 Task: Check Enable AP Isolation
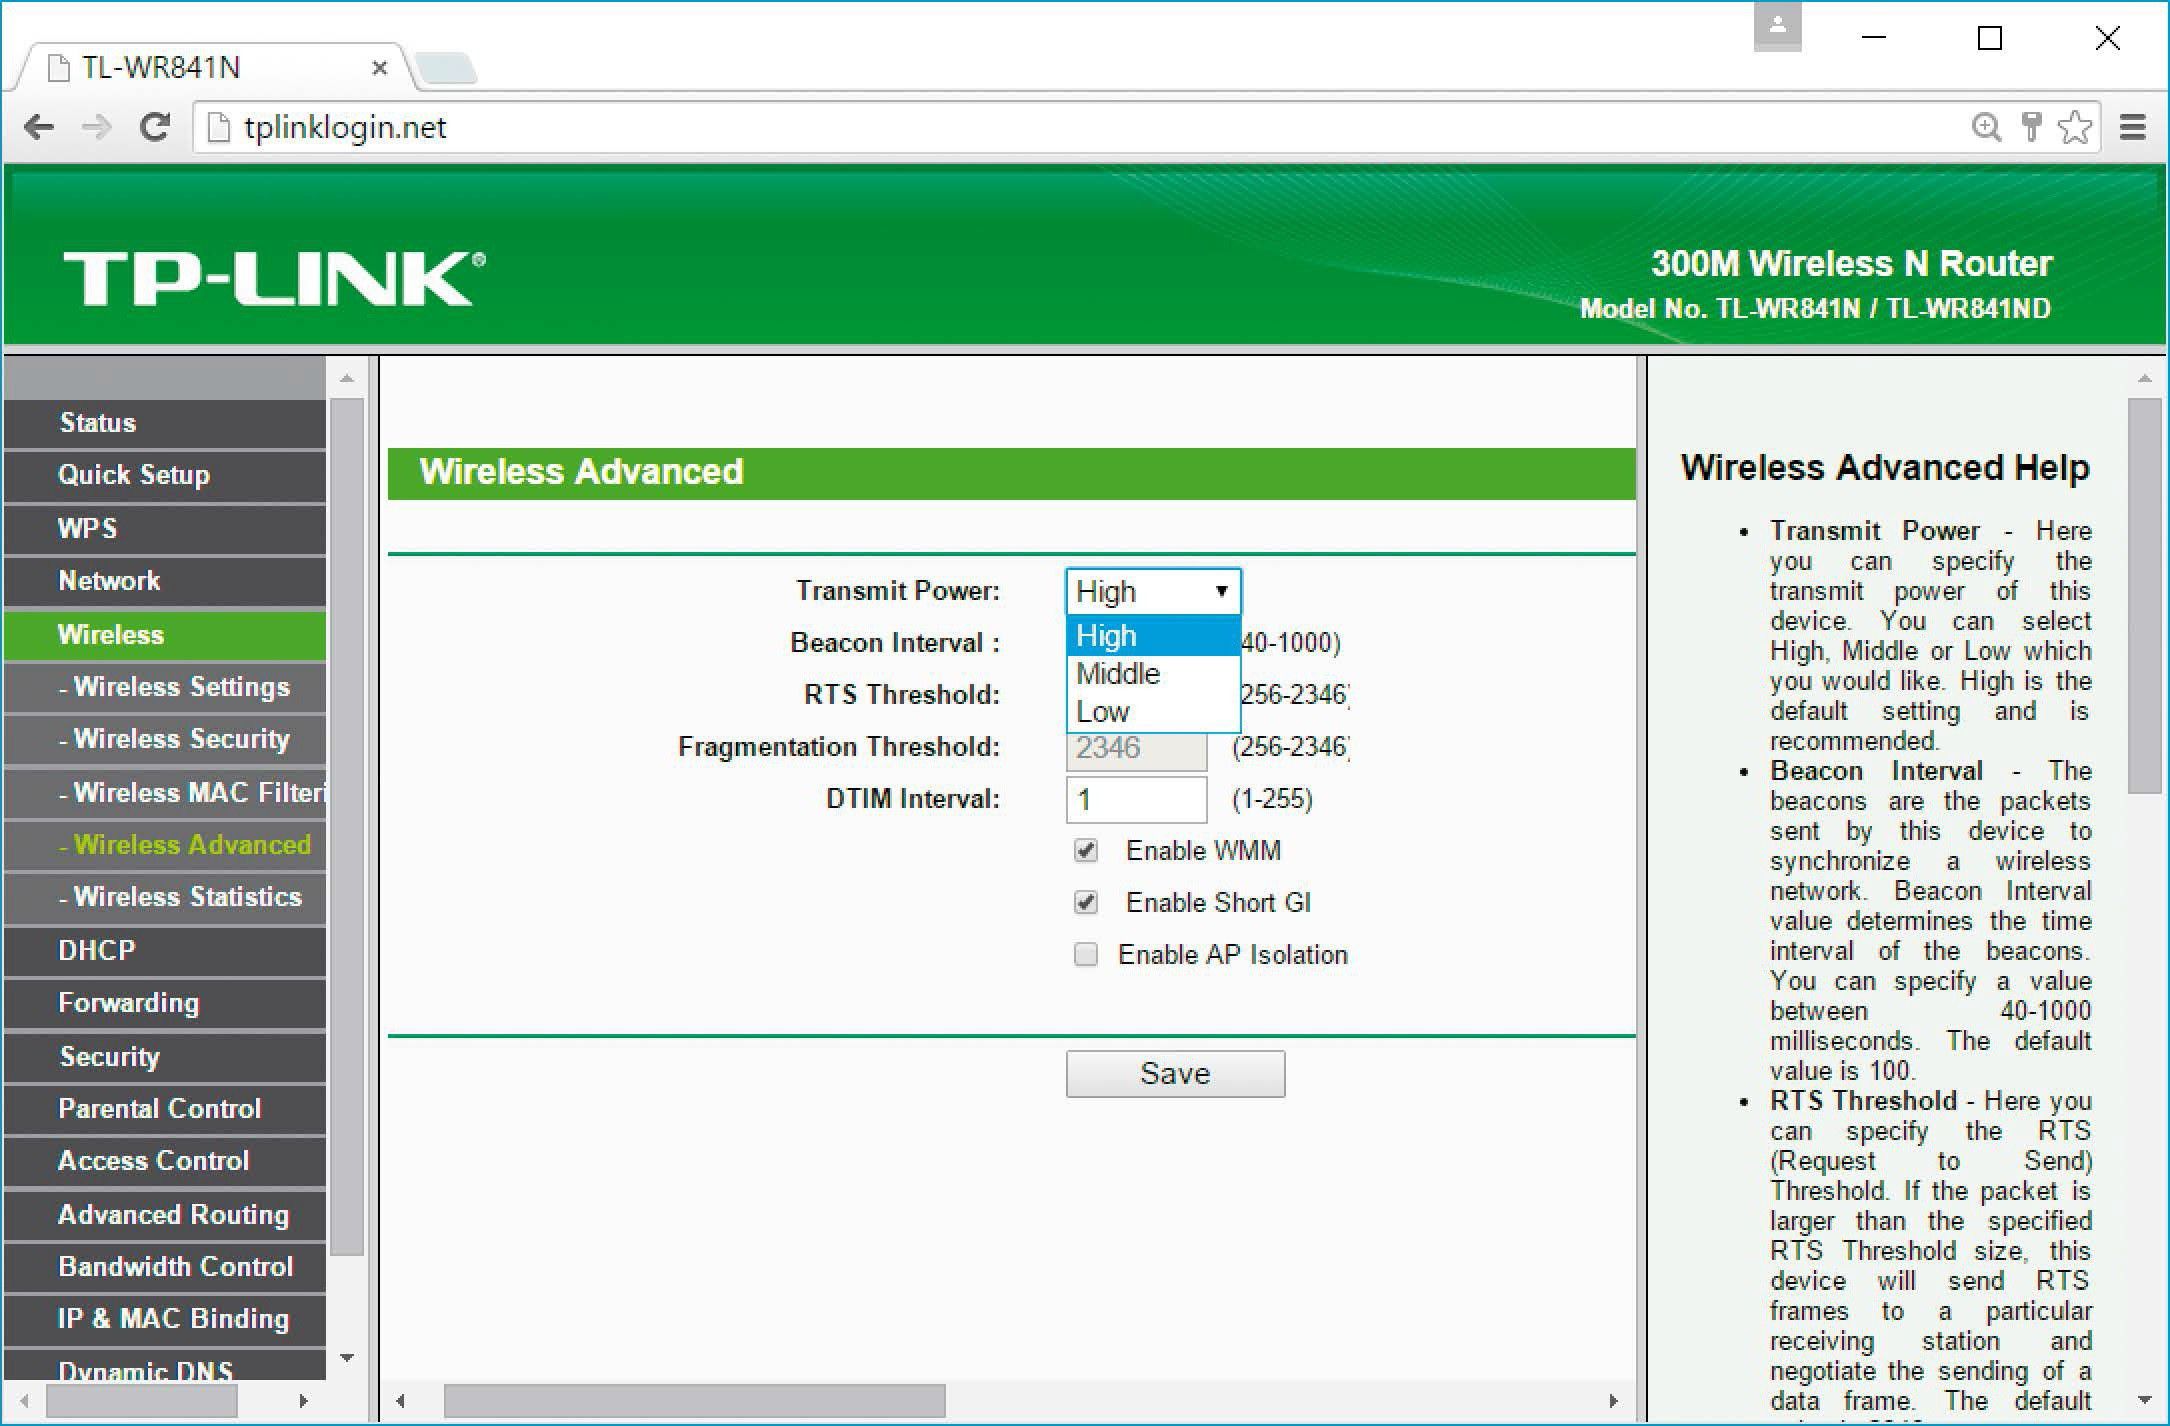click(x=1085, y=955)
